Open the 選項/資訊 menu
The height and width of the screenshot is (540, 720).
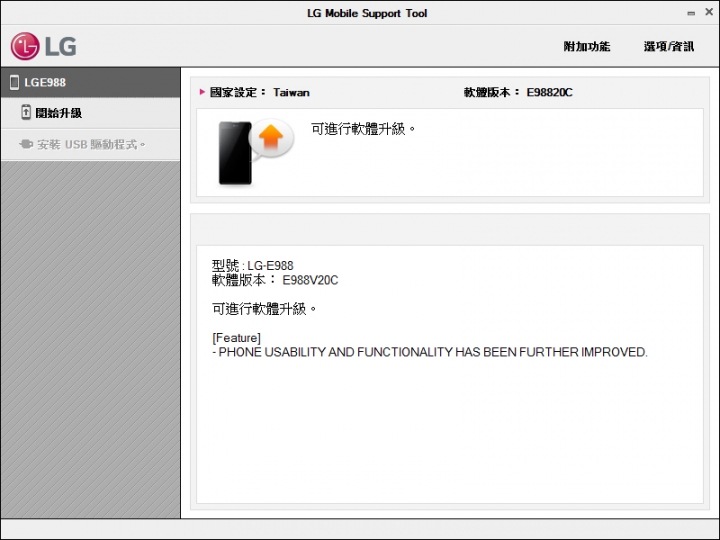click(x=669, y=46)
